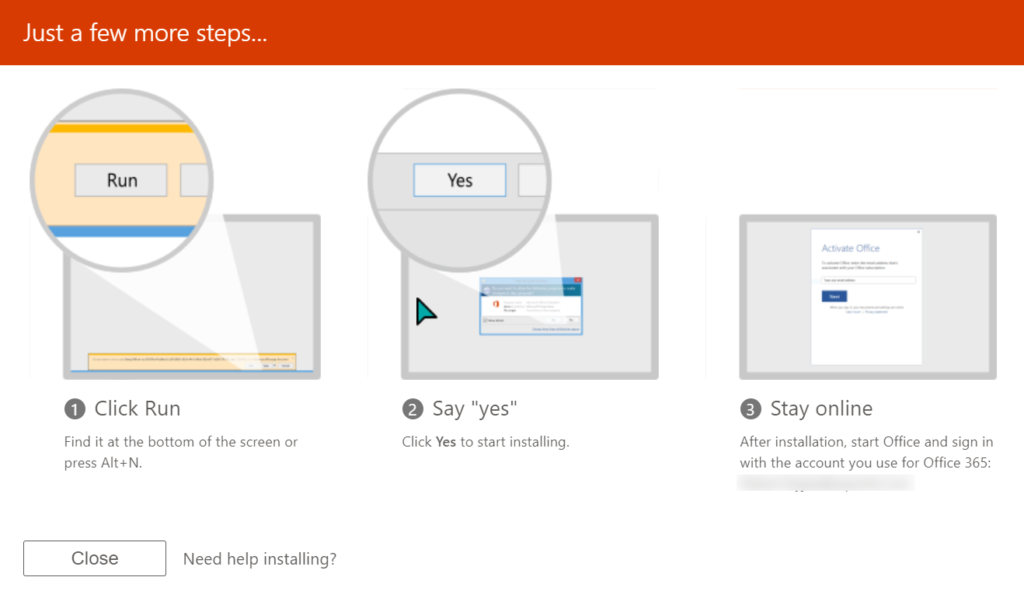The image size is (1024, 598).
Task: Toggle the Show details checkbox in the UAC illustration
Action: 485,320
